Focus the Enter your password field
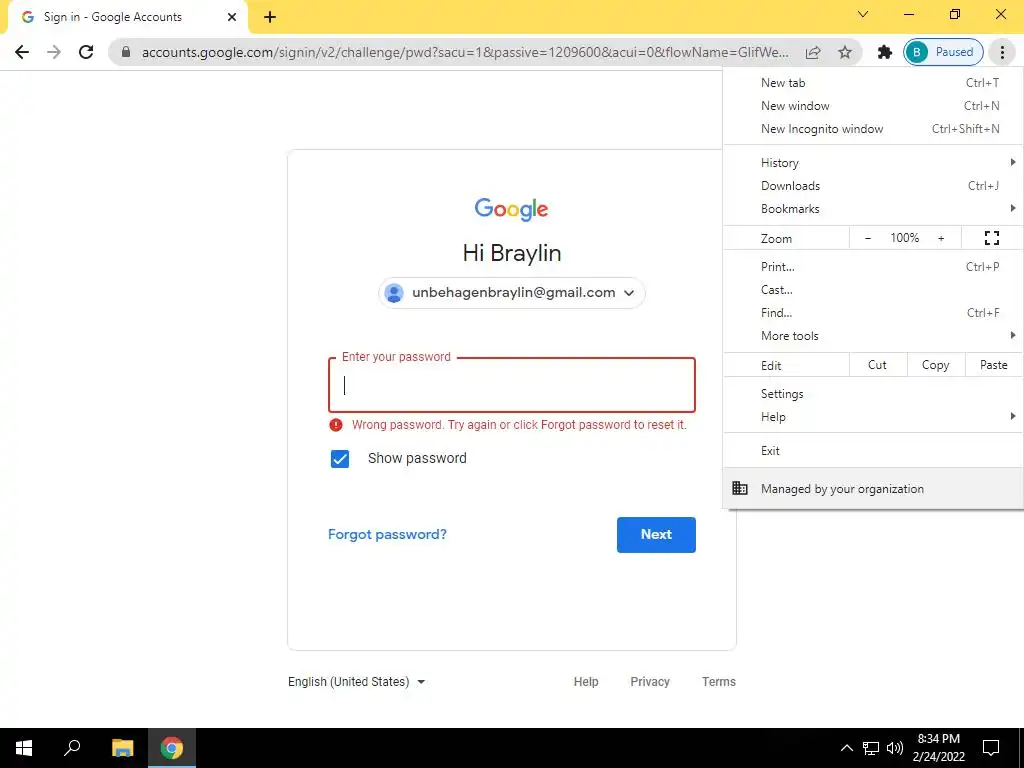The height and width of the screenshot is (768, 1024). click(x=512, y=385)
